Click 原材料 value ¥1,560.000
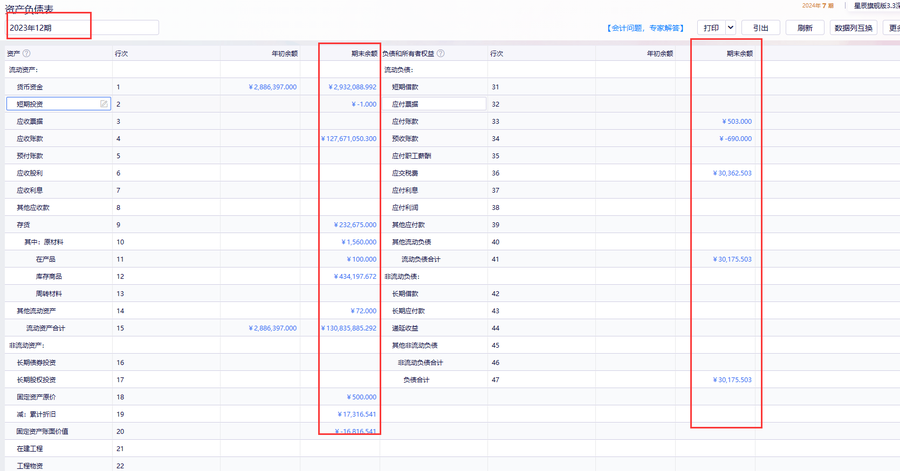 359,242
